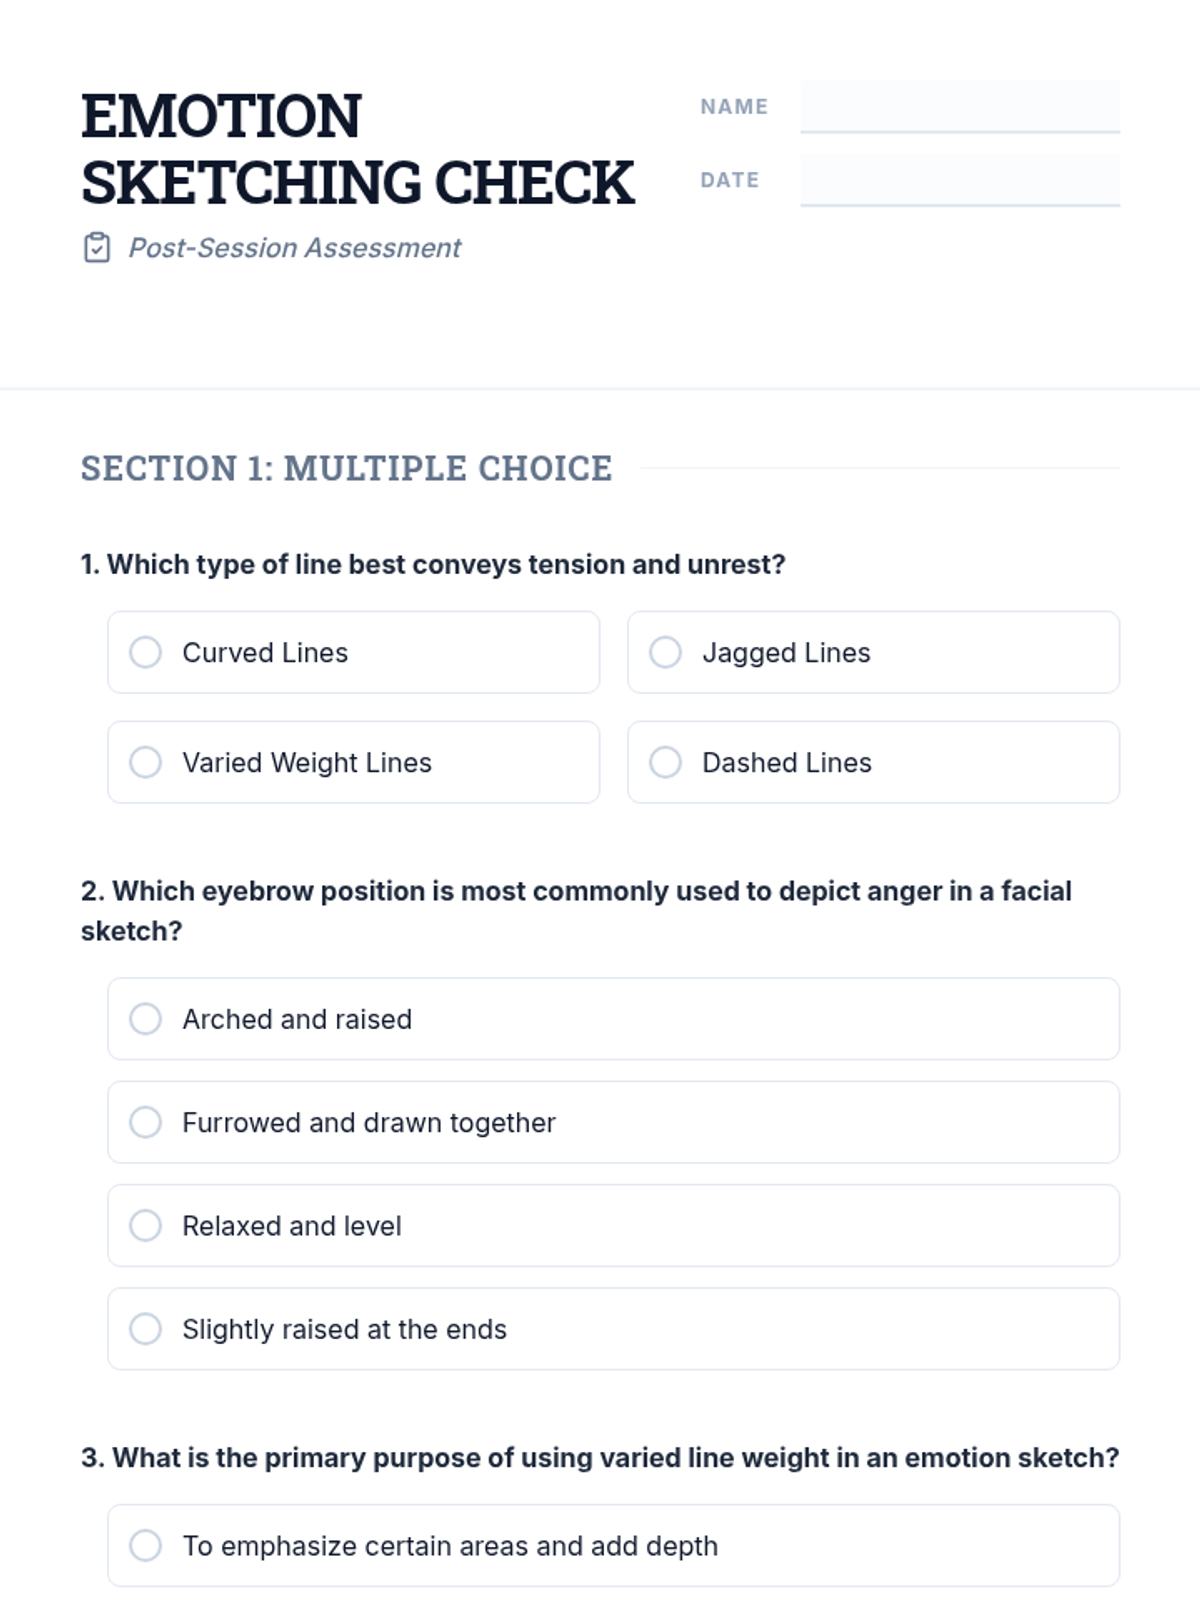Screen dimensions: 1200x1600
Task: Select To emphasize certain areas option
Action: 146,1545
